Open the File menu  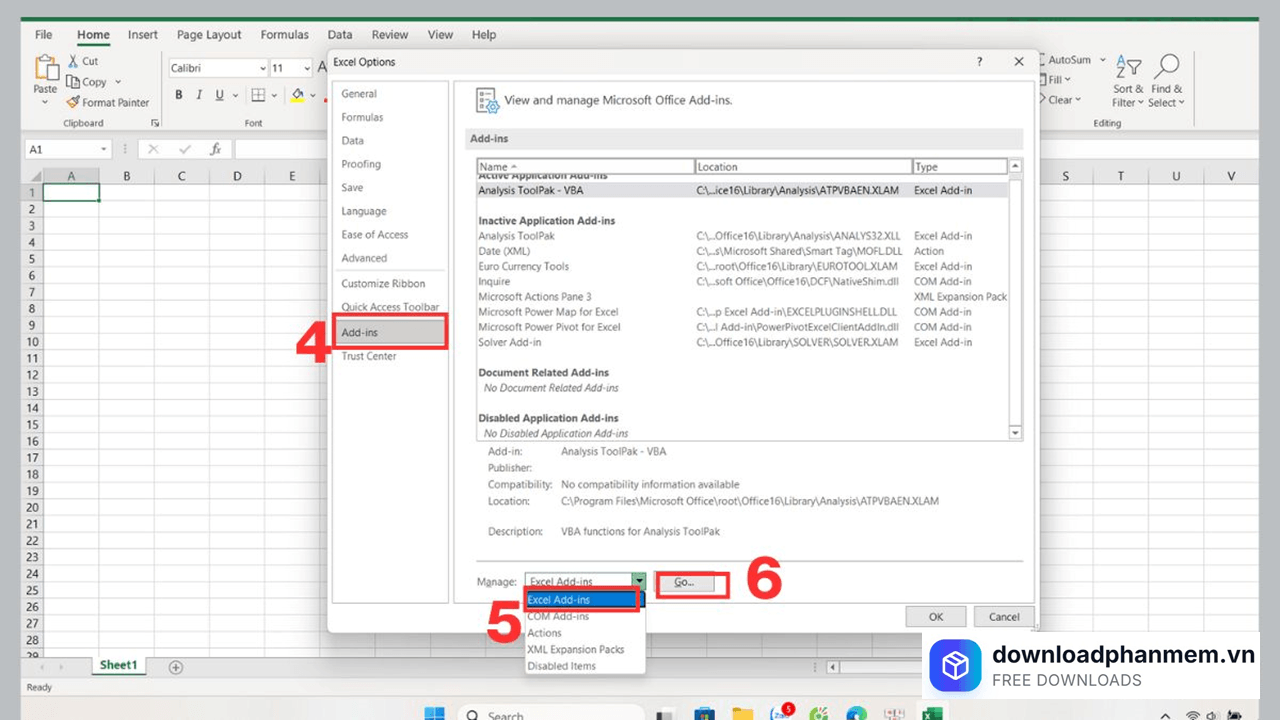point(44,34)
